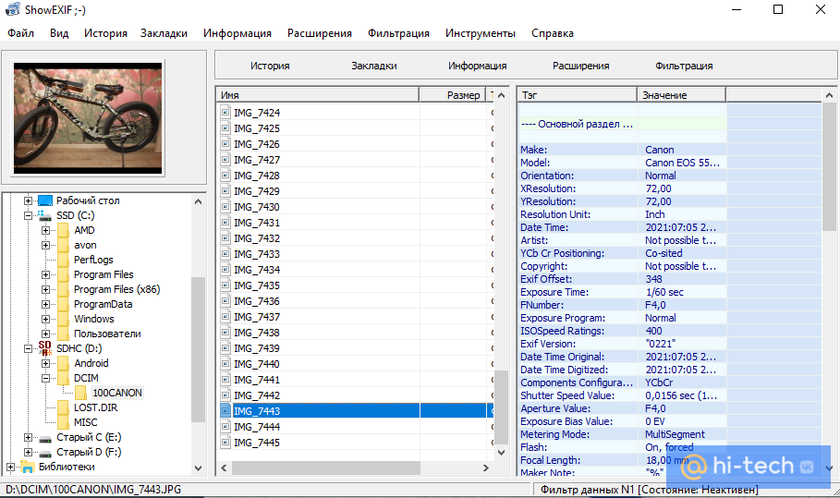This screenshot has width=840, height=498.
Task: Select the LOST.DIR folder icon
Action: [64, 408]
